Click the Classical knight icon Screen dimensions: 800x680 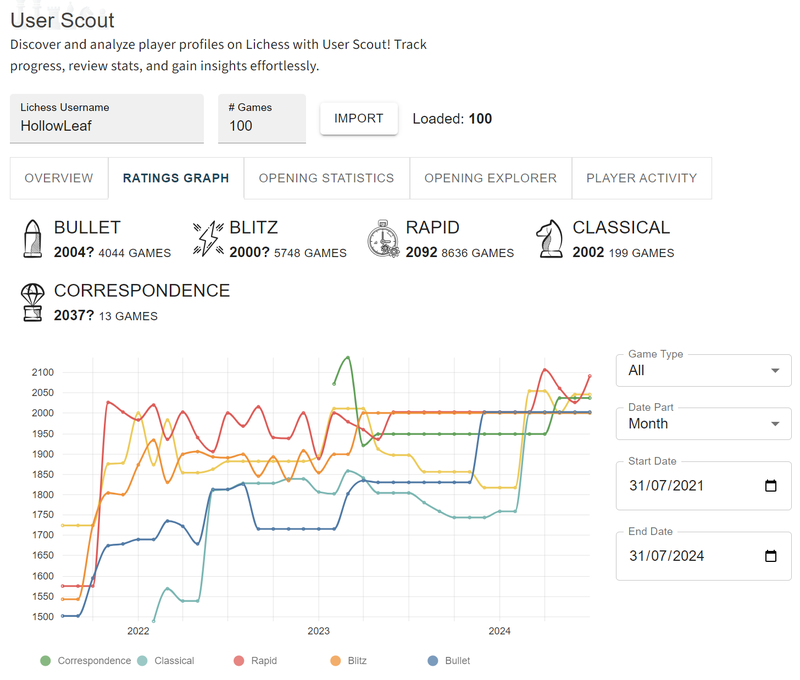tap(550, 240)
